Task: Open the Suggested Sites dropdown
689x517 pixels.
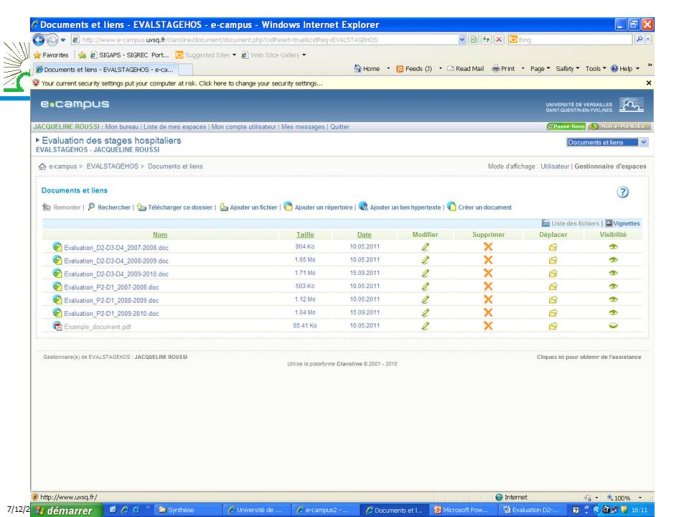Action: click(x=234, y=55)
